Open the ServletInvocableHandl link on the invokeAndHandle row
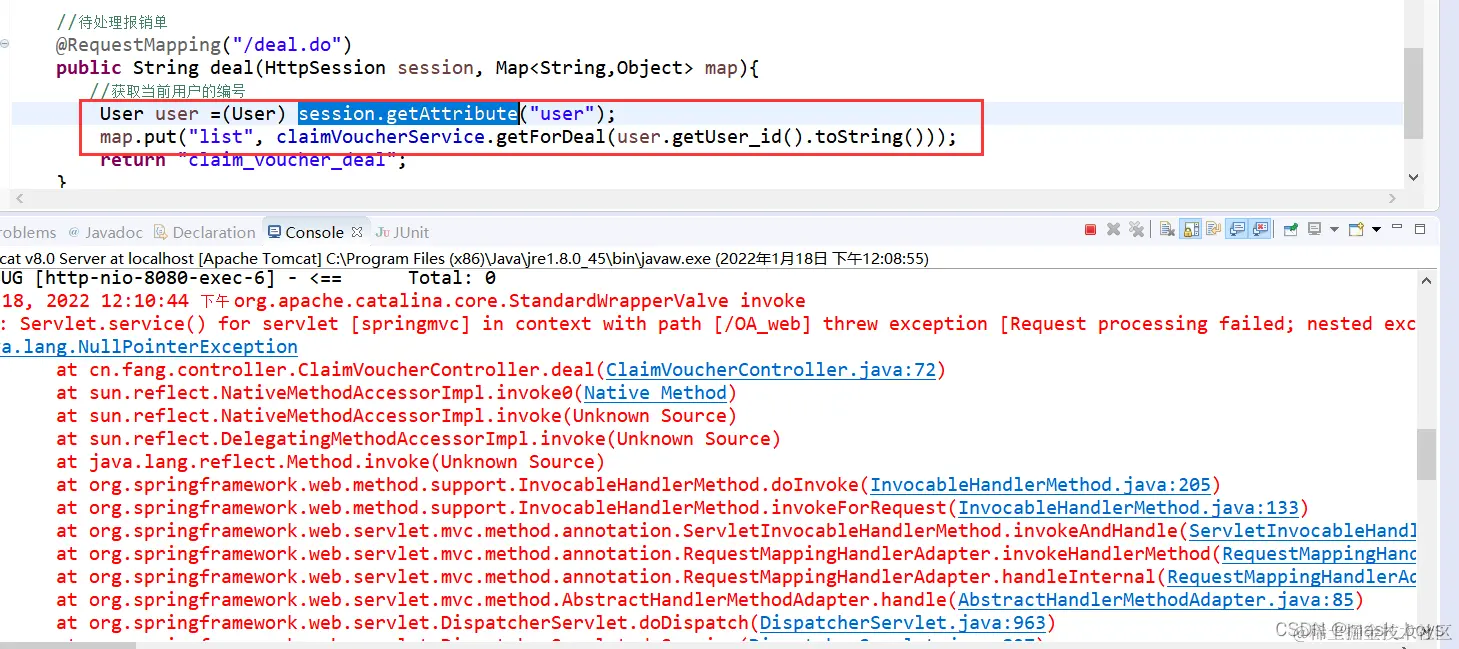 point(1303,531)
